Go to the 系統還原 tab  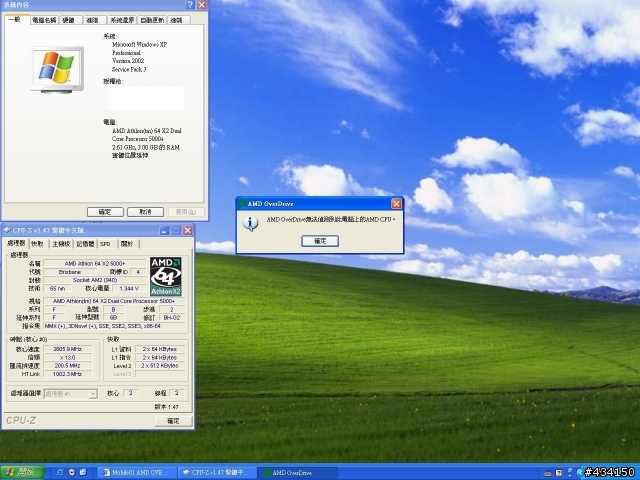click(122, 20)
